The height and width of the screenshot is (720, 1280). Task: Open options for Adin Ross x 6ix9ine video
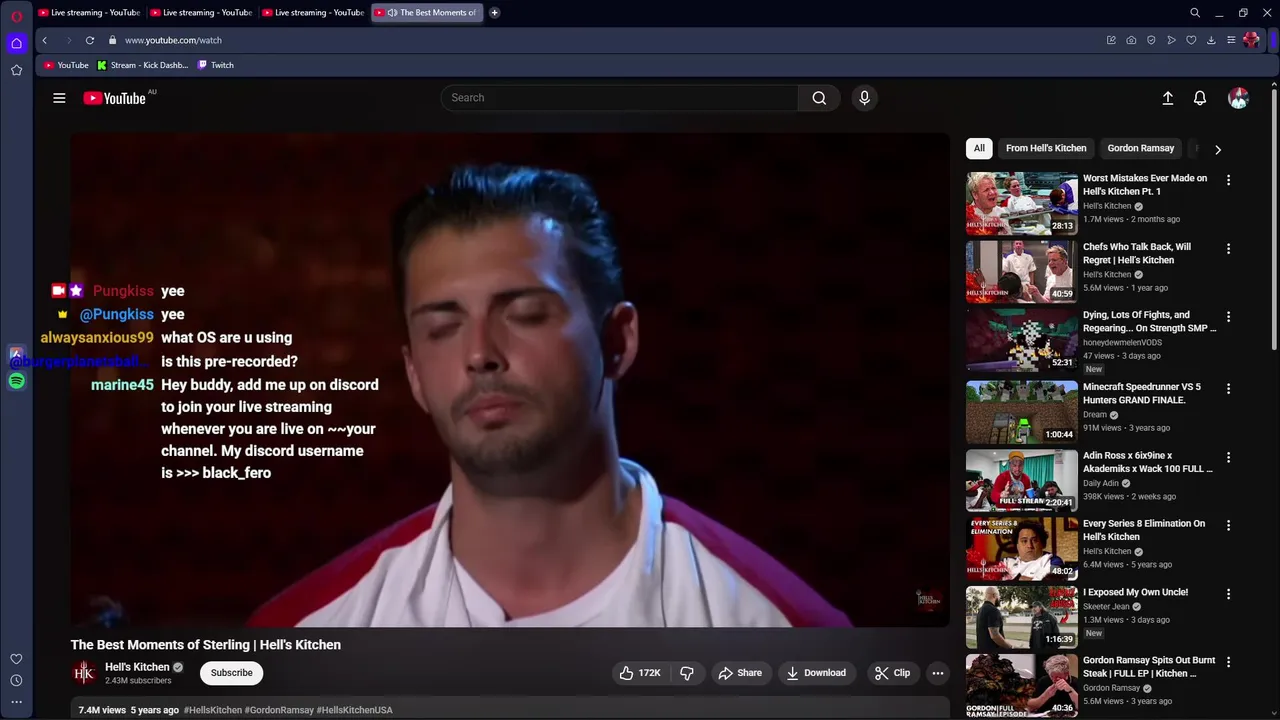pos(1228,457)
